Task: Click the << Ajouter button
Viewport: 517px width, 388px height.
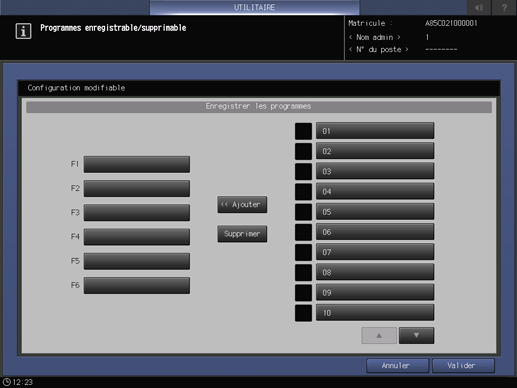Action: coord(242,204)
